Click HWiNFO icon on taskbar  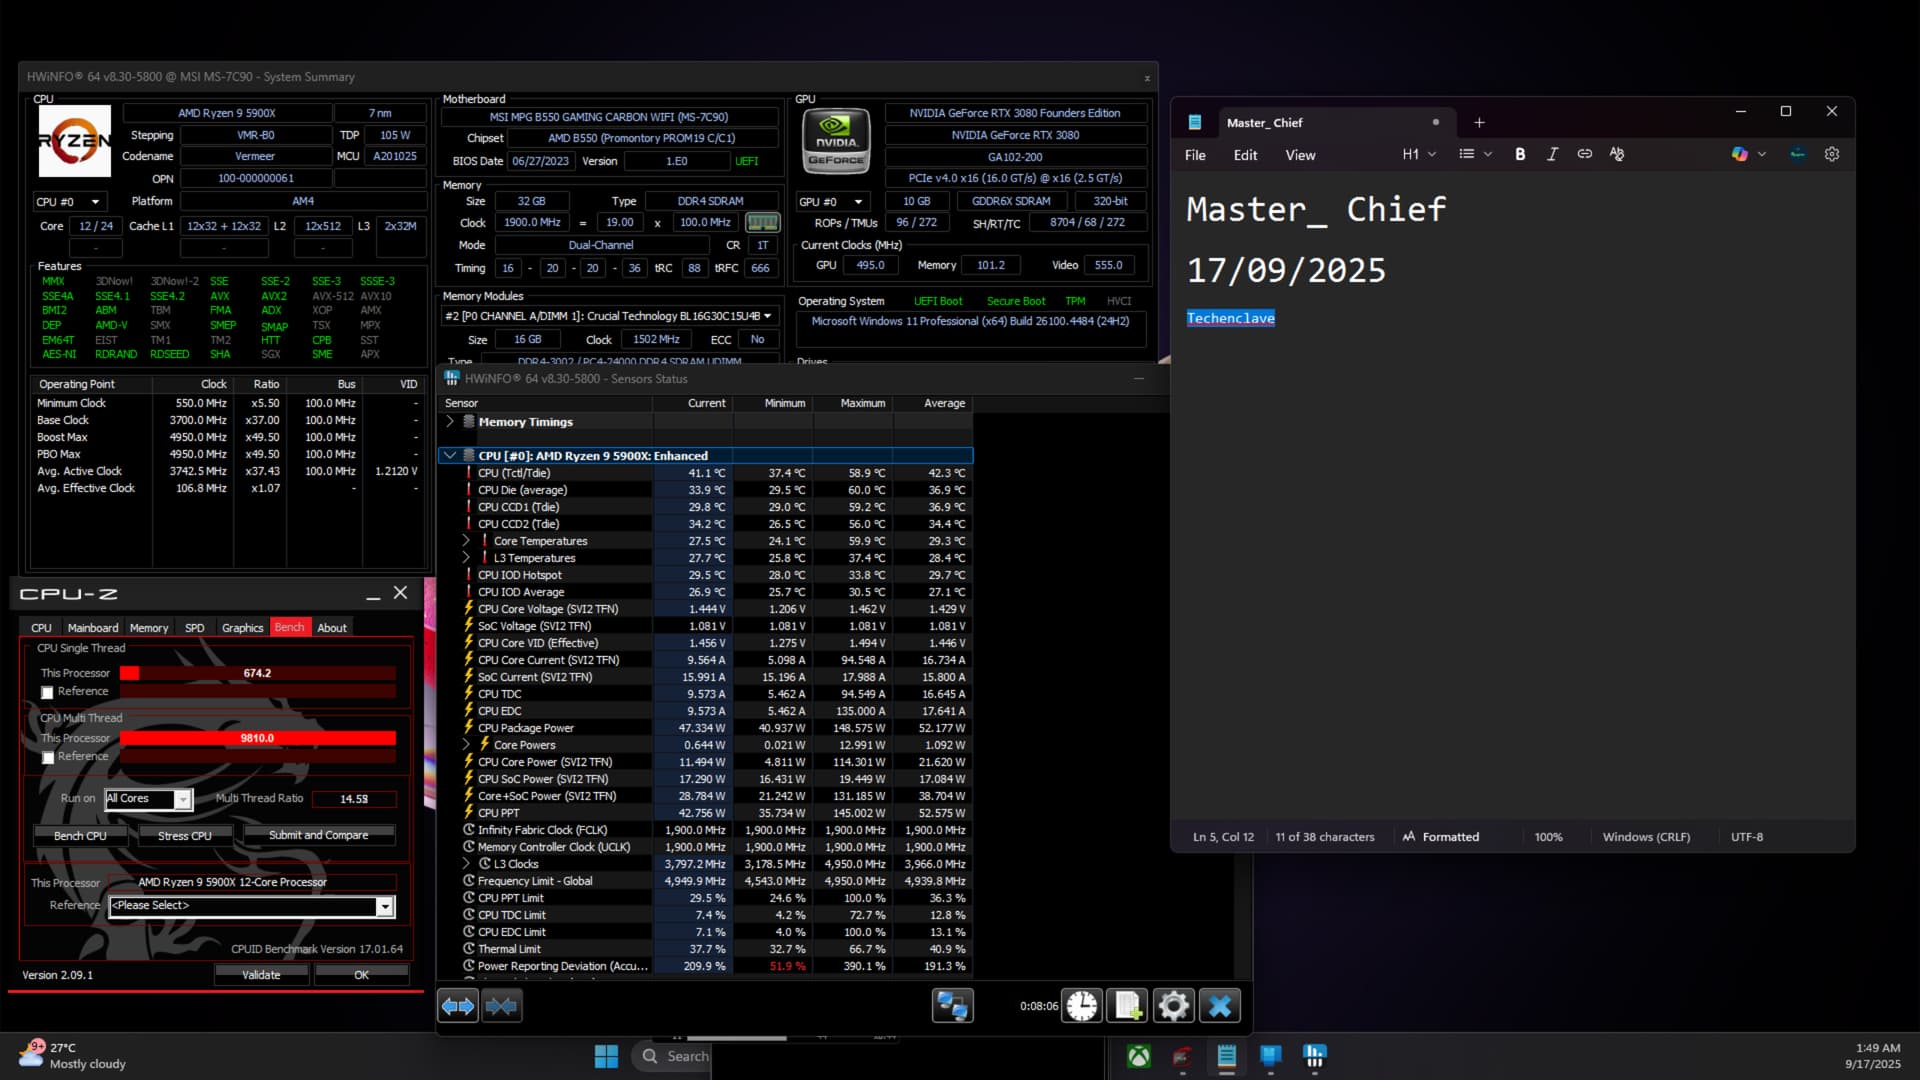click(1315, 1056)
